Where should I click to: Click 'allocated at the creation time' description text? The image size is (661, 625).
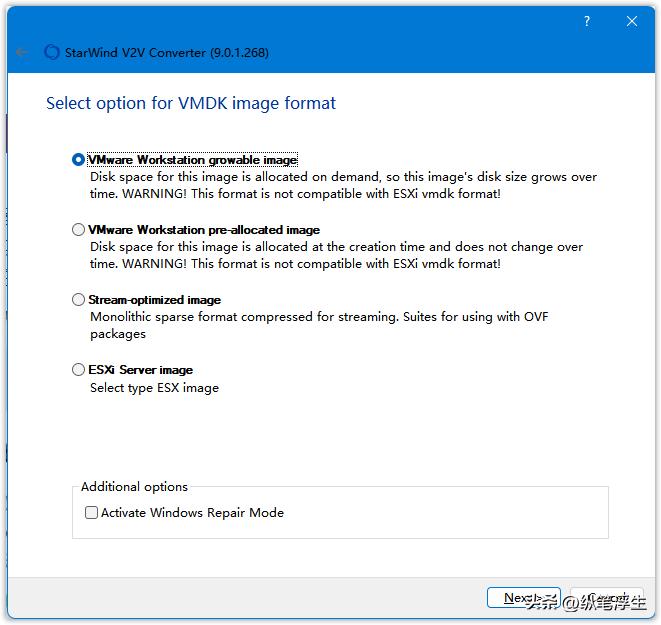(336, 255)
